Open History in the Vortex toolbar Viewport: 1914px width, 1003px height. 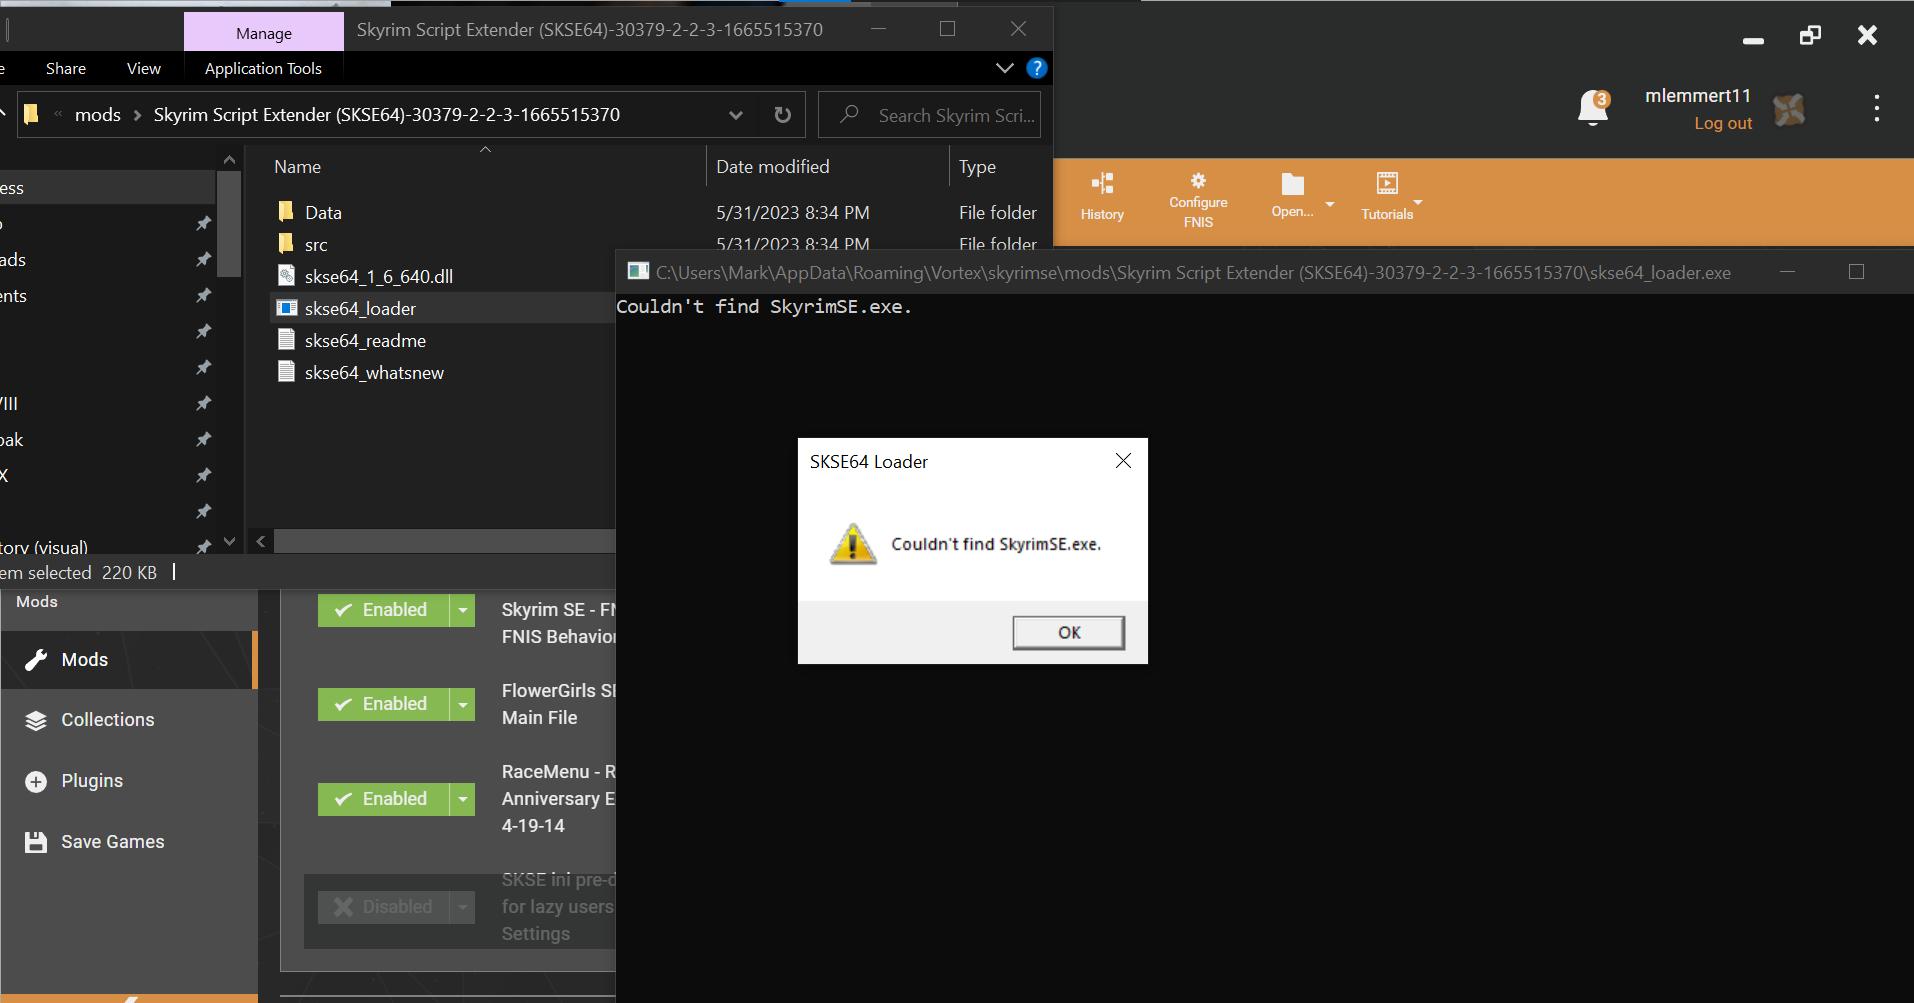1102,196
